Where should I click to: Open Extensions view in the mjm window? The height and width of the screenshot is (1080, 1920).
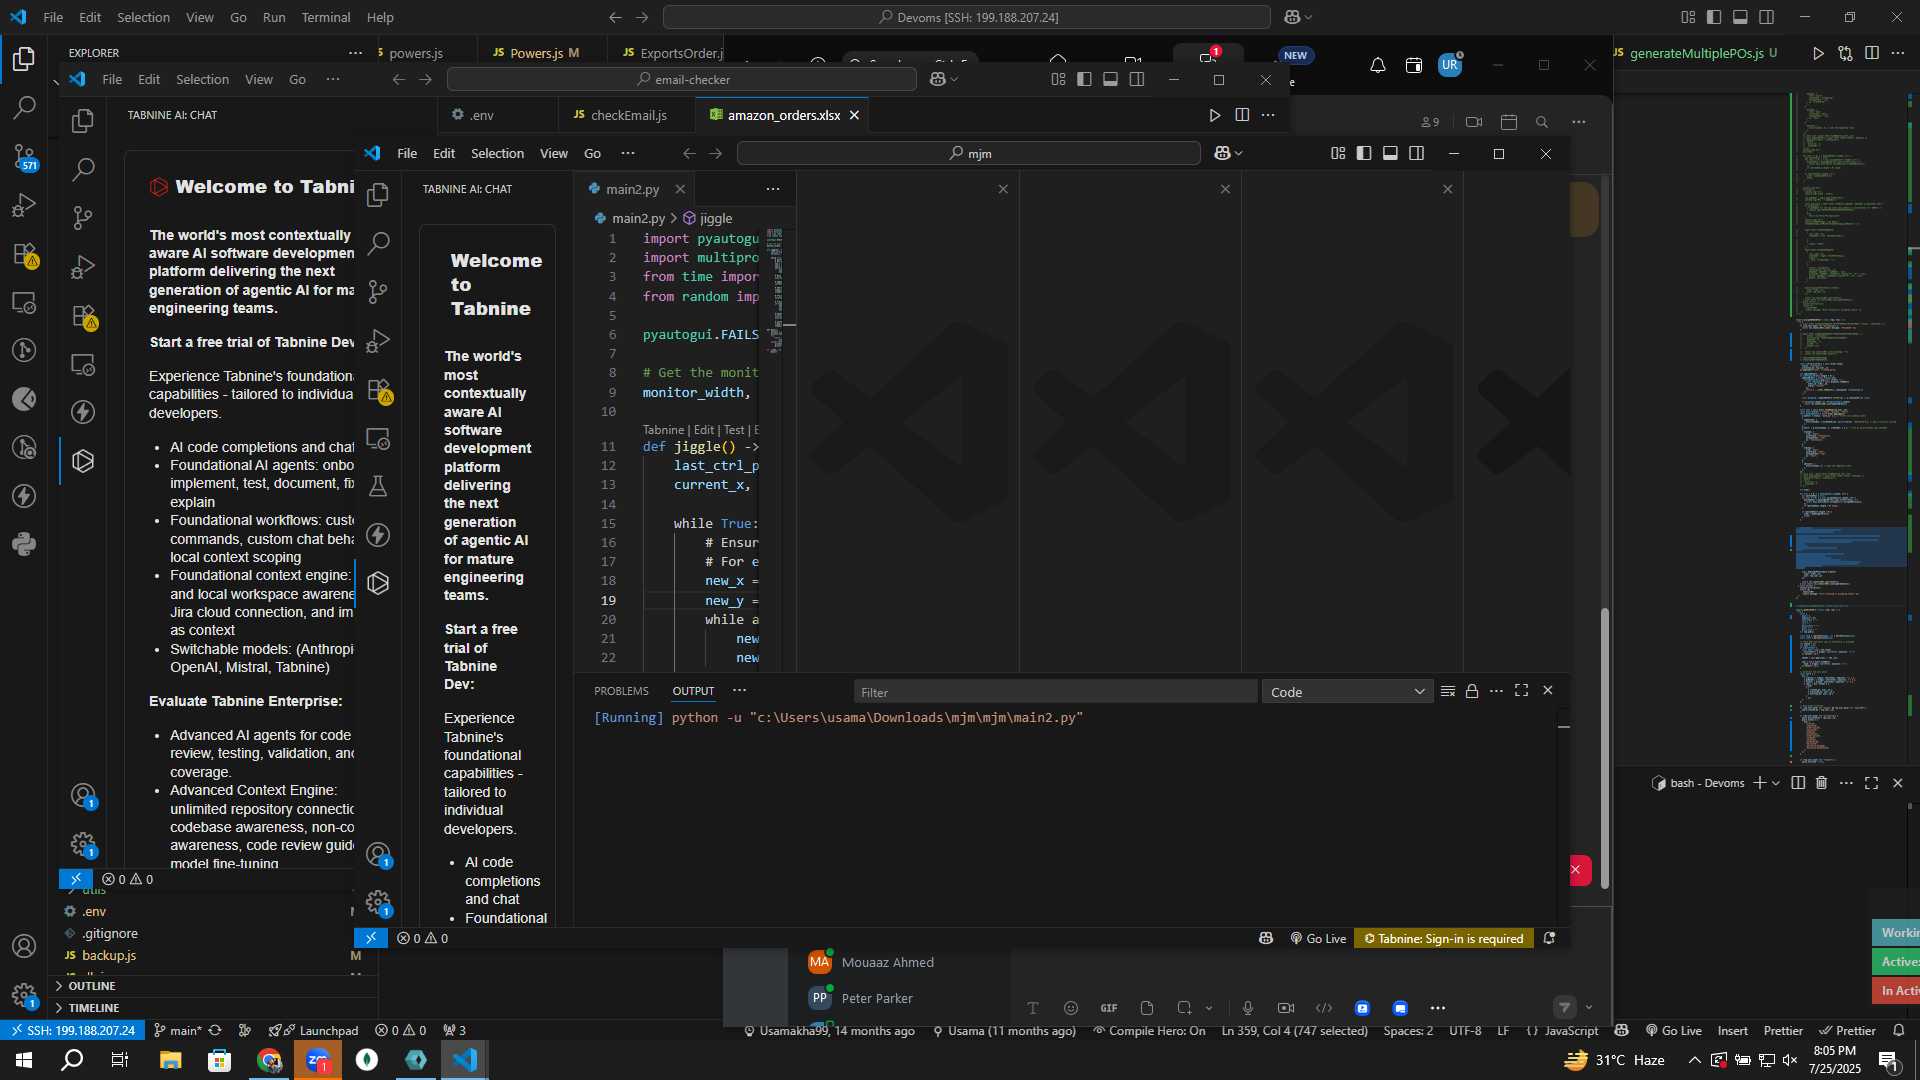(379, 390)
